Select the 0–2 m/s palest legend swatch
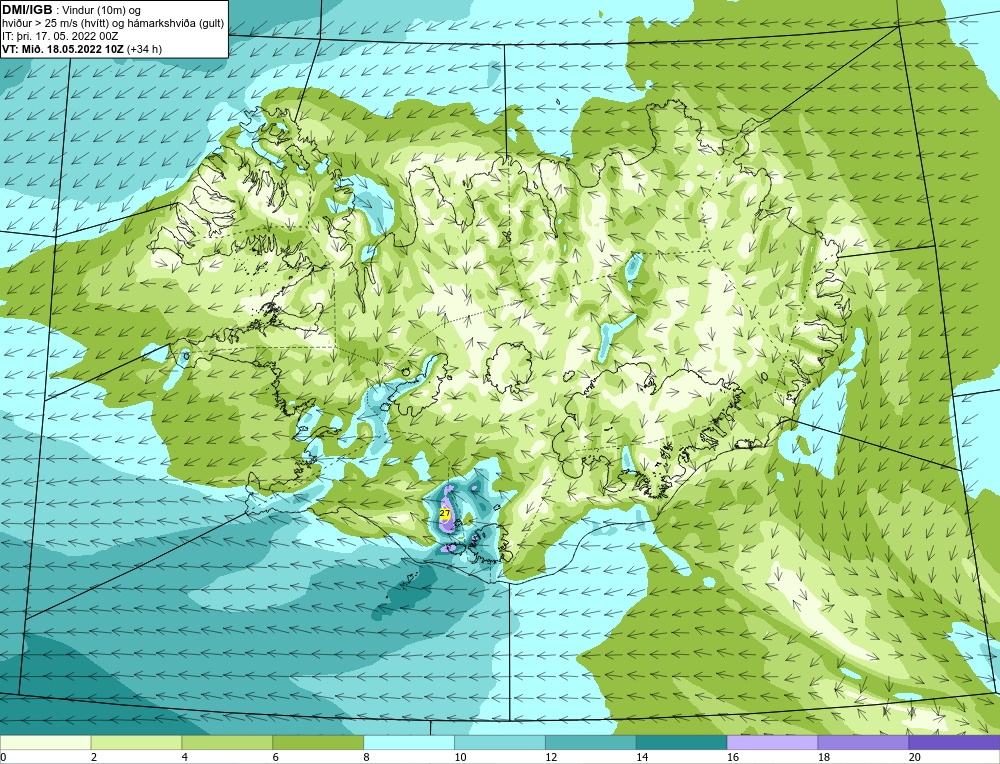1000x764 pixels. (46, 742)
